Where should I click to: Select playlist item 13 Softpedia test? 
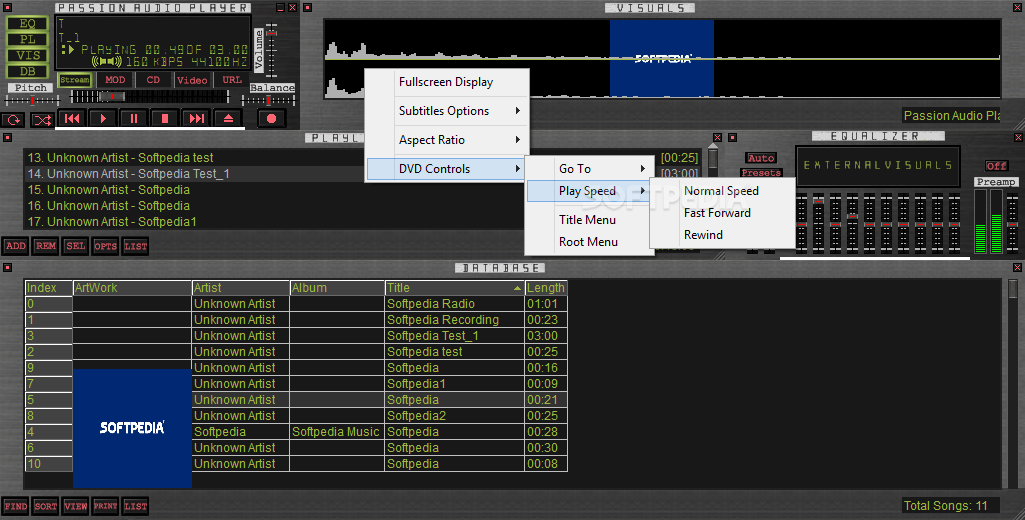pos(120,158)
